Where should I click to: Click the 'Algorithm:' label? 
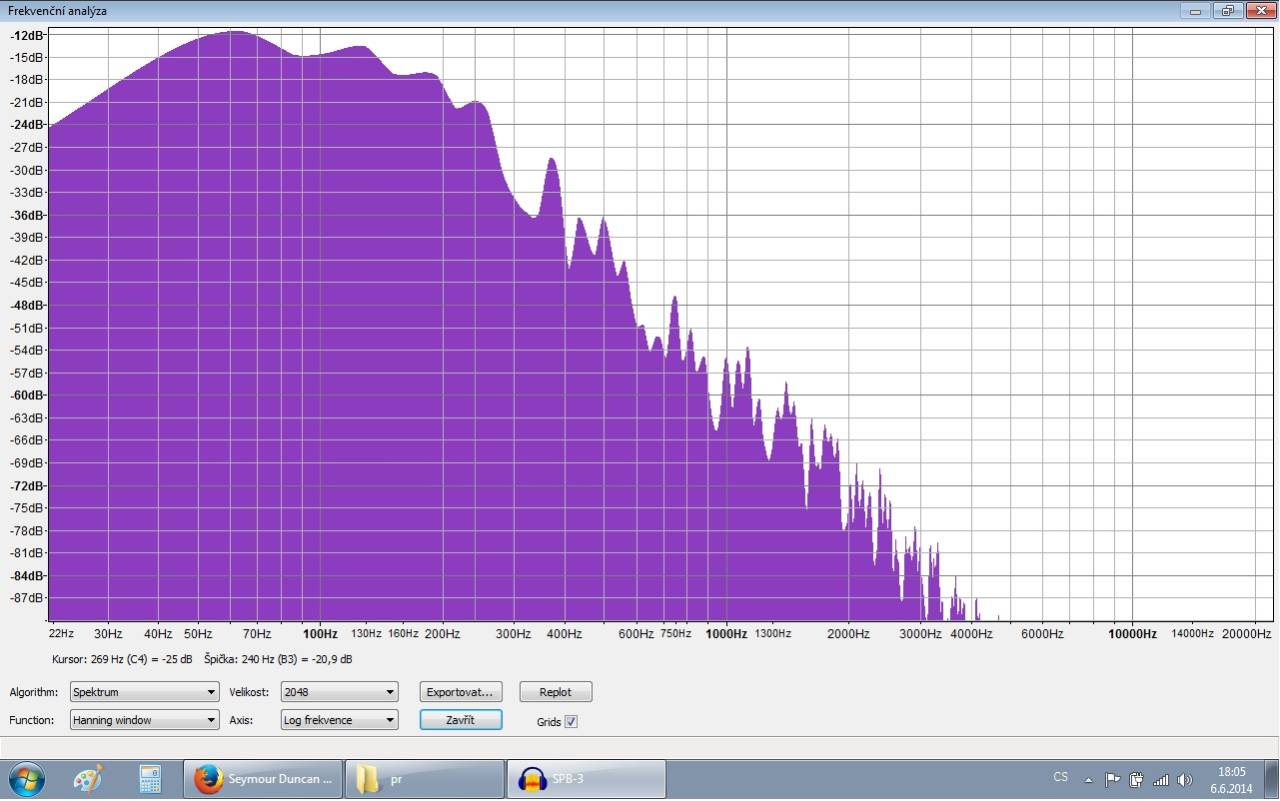33,692
